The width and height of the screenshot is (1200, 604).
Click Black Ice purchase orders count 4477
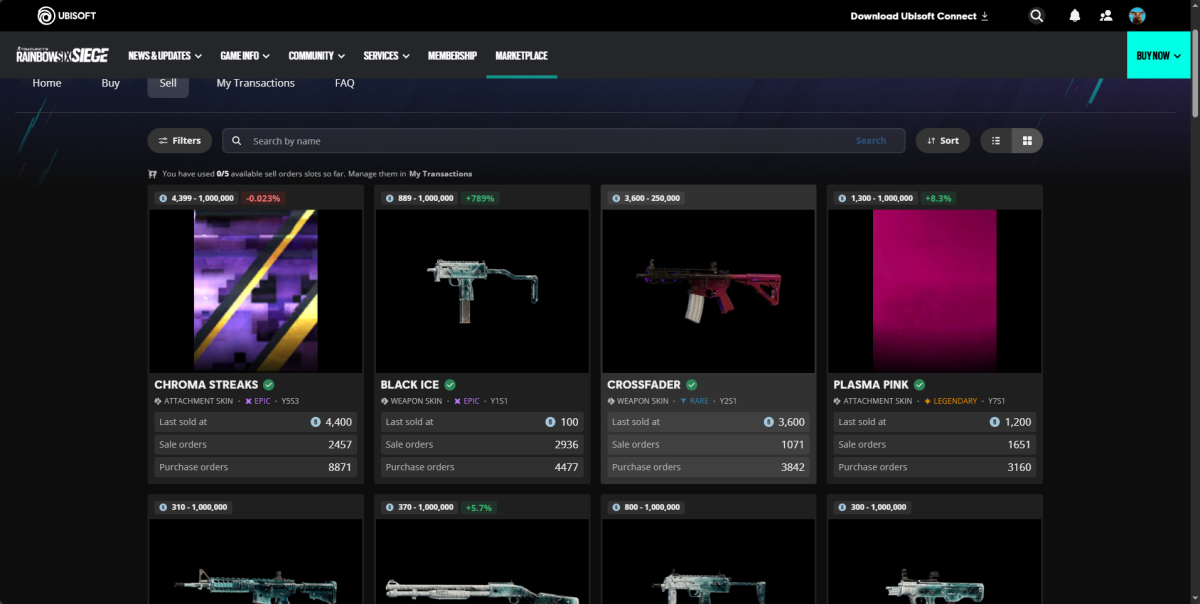566,467
